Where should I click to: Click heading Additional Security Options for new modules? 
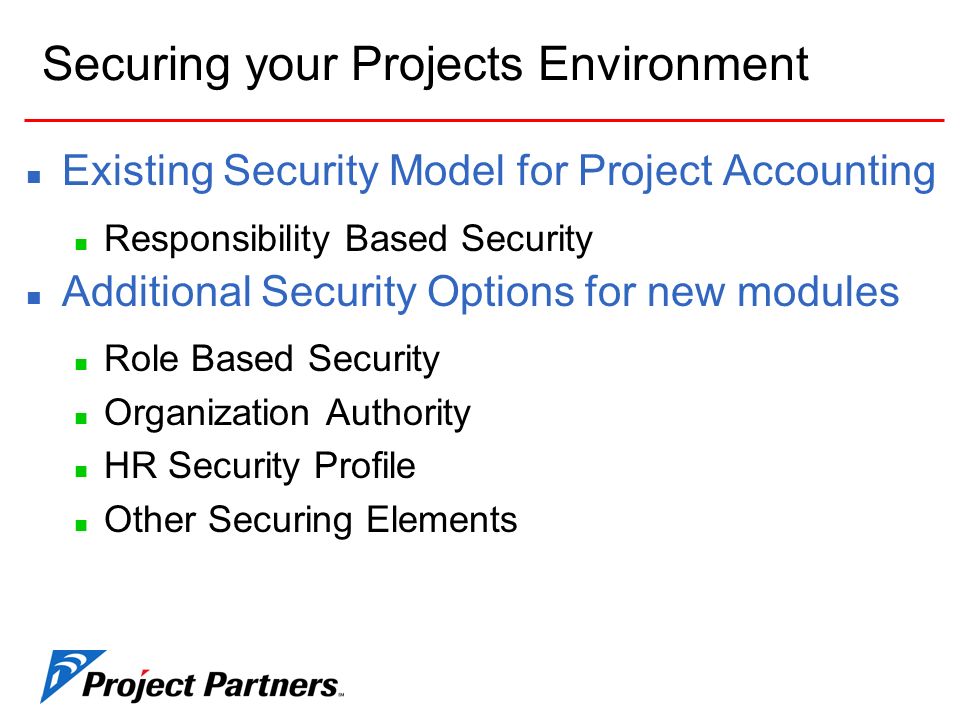pyautogui.click(x=481, y=291)
